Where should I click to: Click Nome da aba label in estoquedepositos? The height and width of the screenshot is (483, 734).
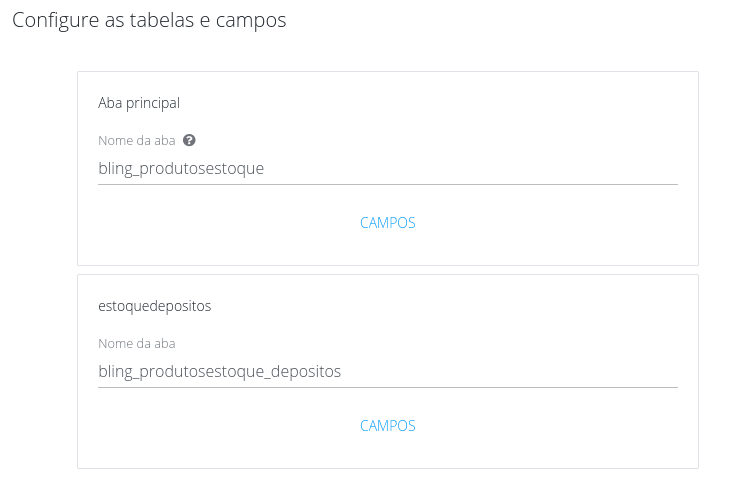137,344
